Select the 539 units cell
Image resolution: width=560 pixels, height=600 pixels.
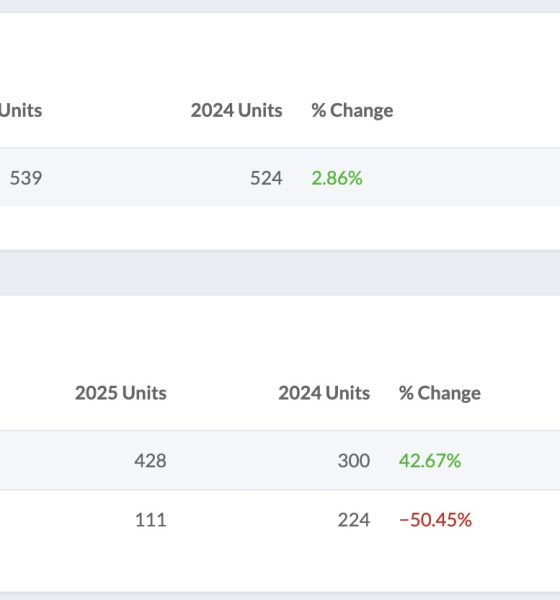point(26,178)
